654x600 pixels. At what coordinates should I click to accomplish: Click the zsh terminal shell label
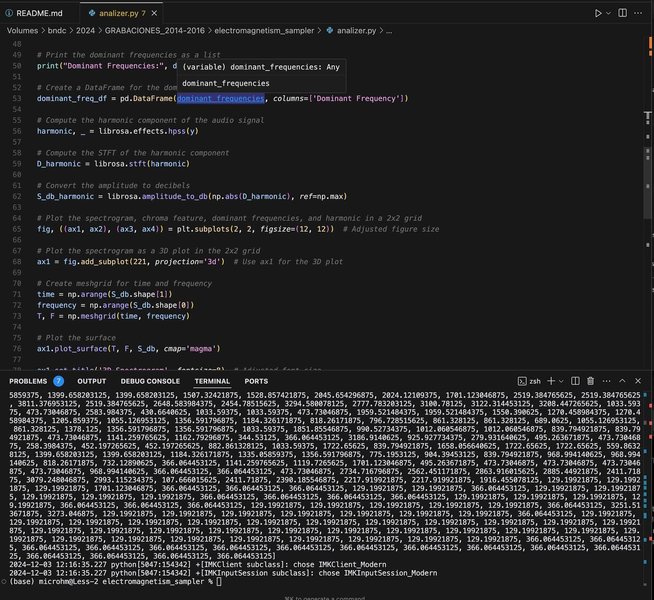click(x=534, y=382)
